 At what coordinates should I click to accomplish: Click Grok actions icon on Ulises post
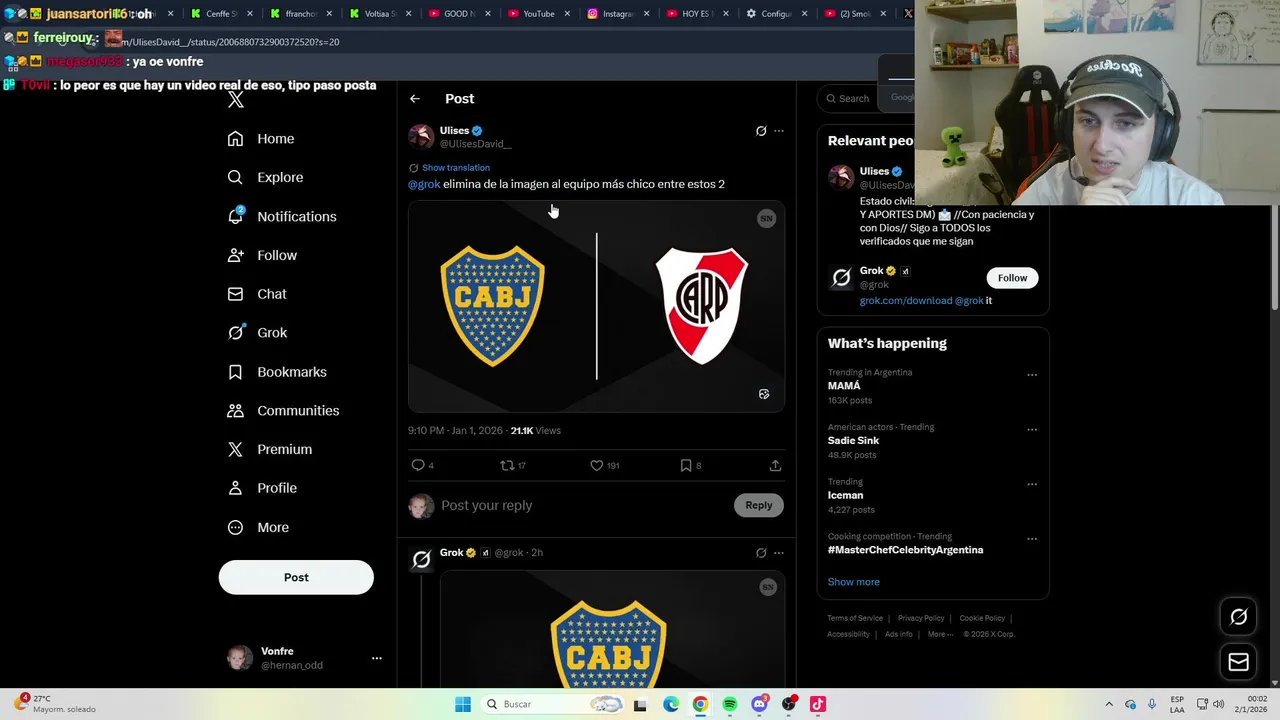[761, 131]
